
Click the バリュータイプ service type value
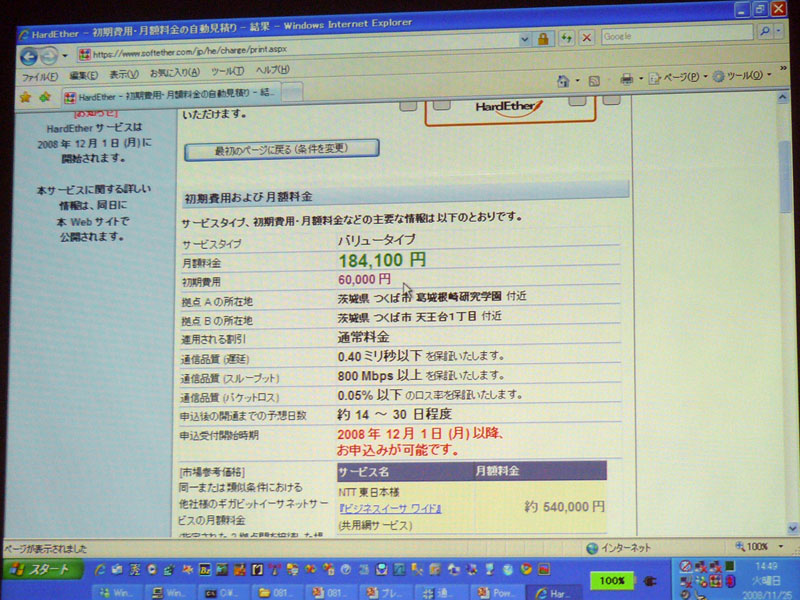377,240
